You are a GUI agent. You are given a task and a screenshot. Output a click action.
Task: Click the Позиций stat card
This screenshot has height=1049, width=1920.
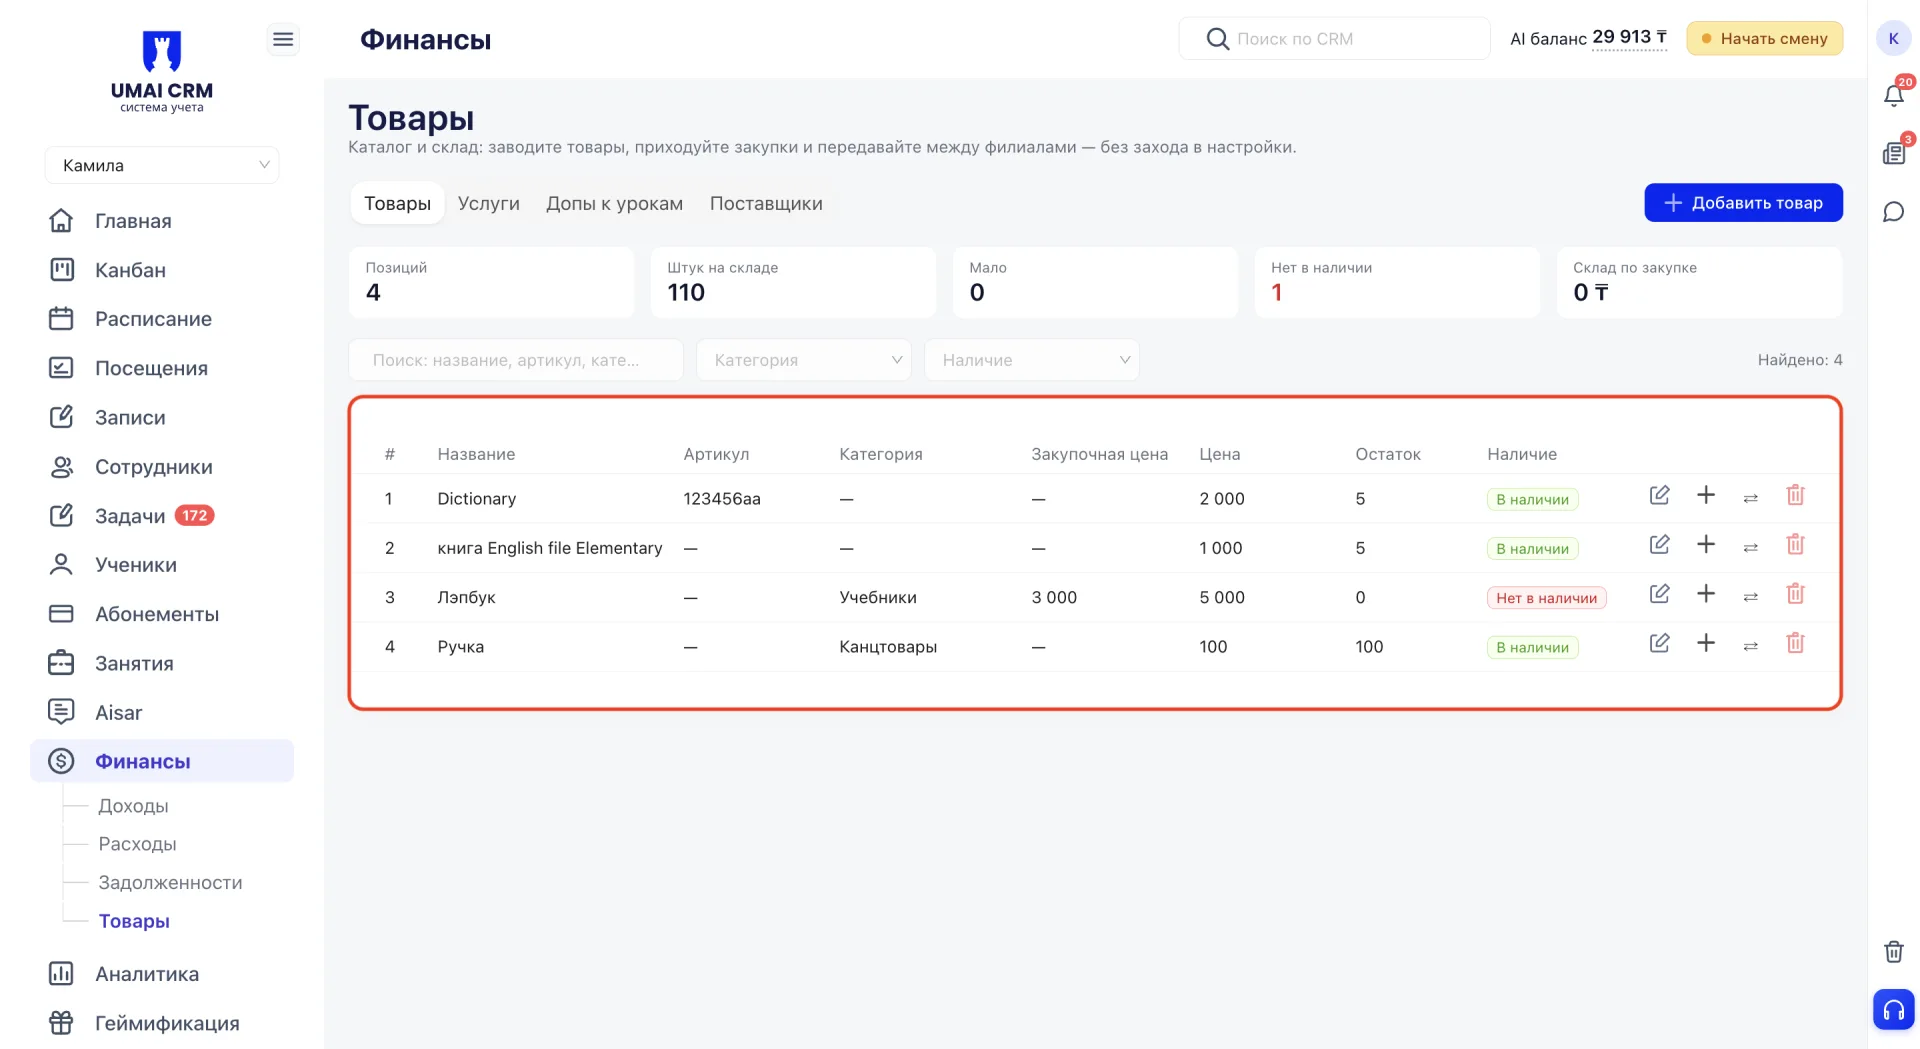(x=491, y=282)
